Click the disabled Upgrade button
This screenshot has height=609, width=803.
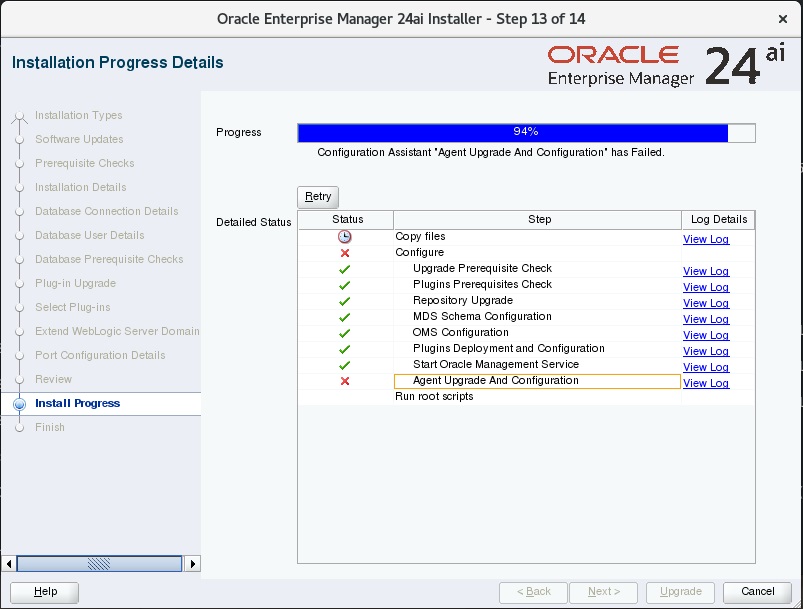[x=681, y=592]
